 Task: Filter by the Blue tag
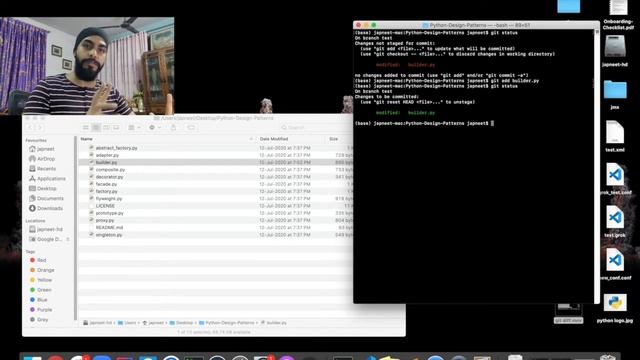pyautogui.click(x=39, y=300)
